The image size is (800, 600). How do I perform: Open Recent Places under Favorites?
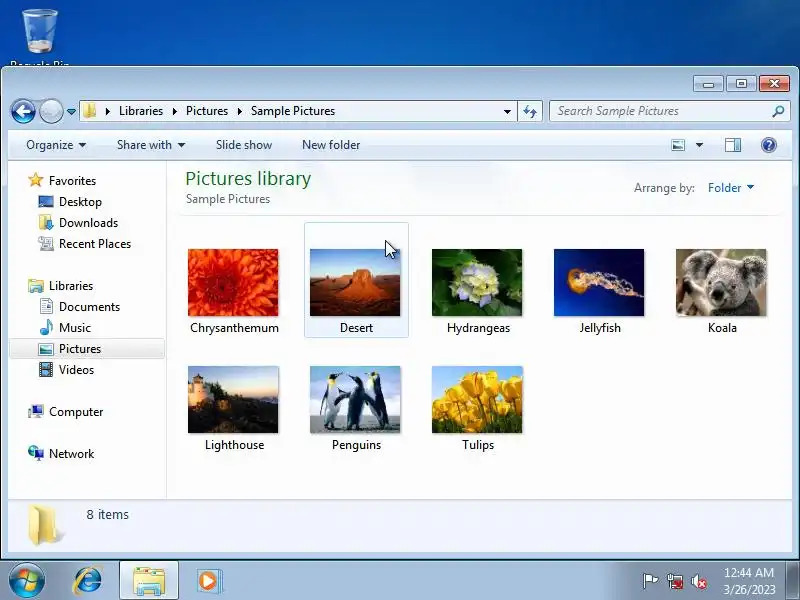pyautogui.click(x=95, y=243)
